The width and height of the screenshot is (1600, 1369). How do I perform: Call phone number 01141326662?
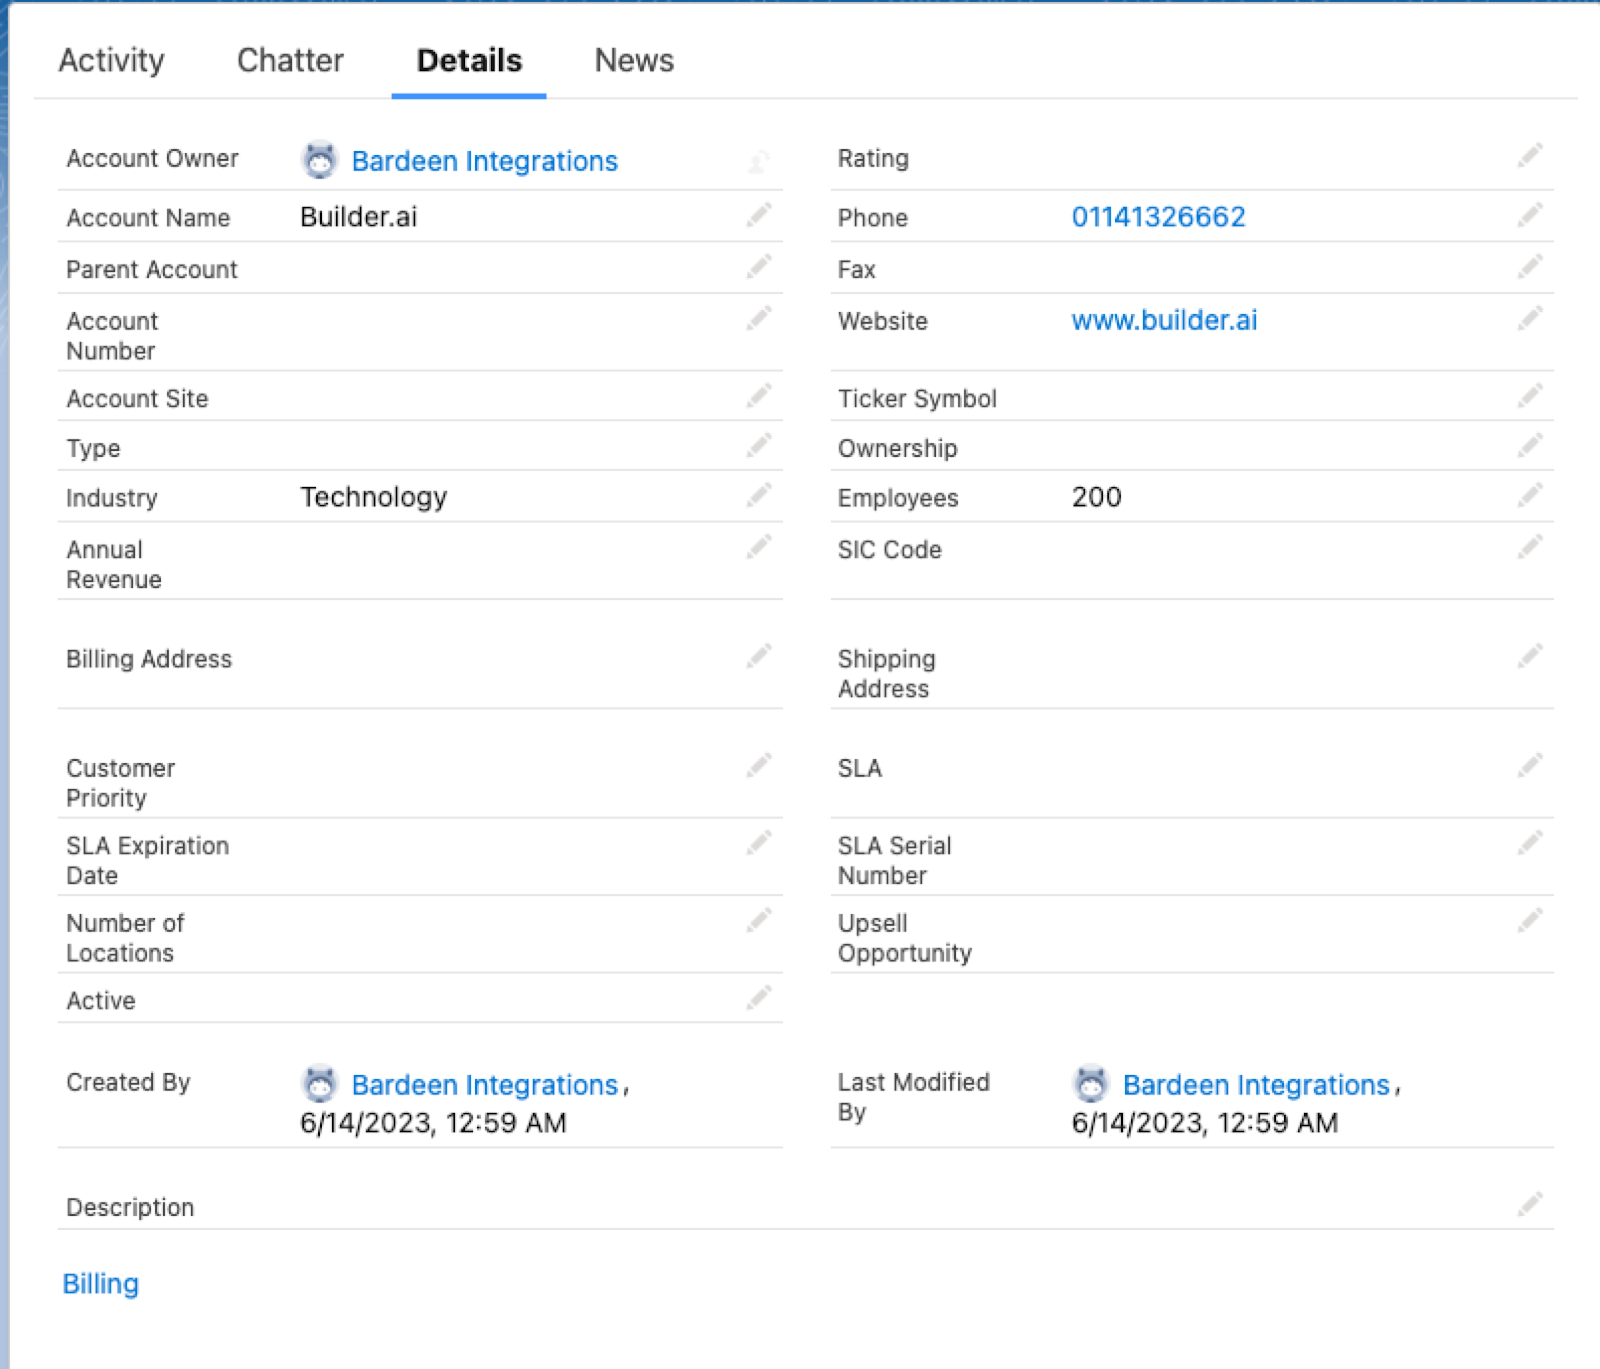1158,217
